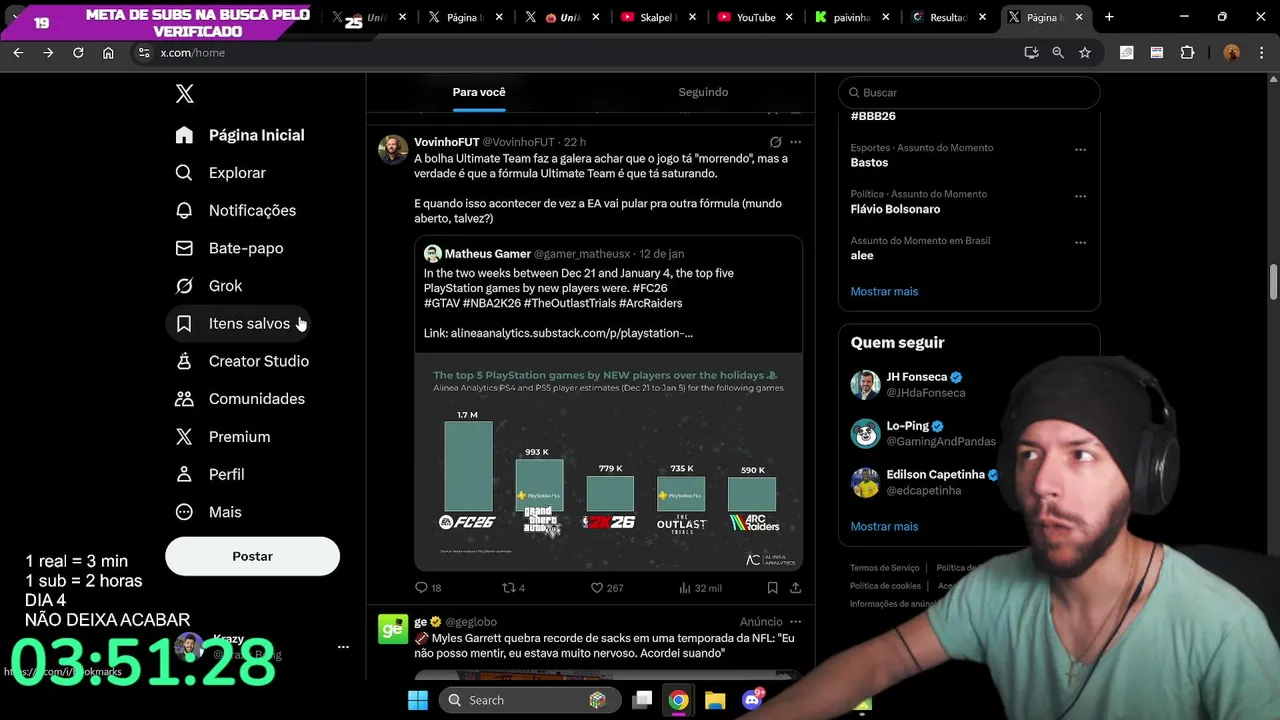
Task: Click Buscar search field
Action: point(969,92)
